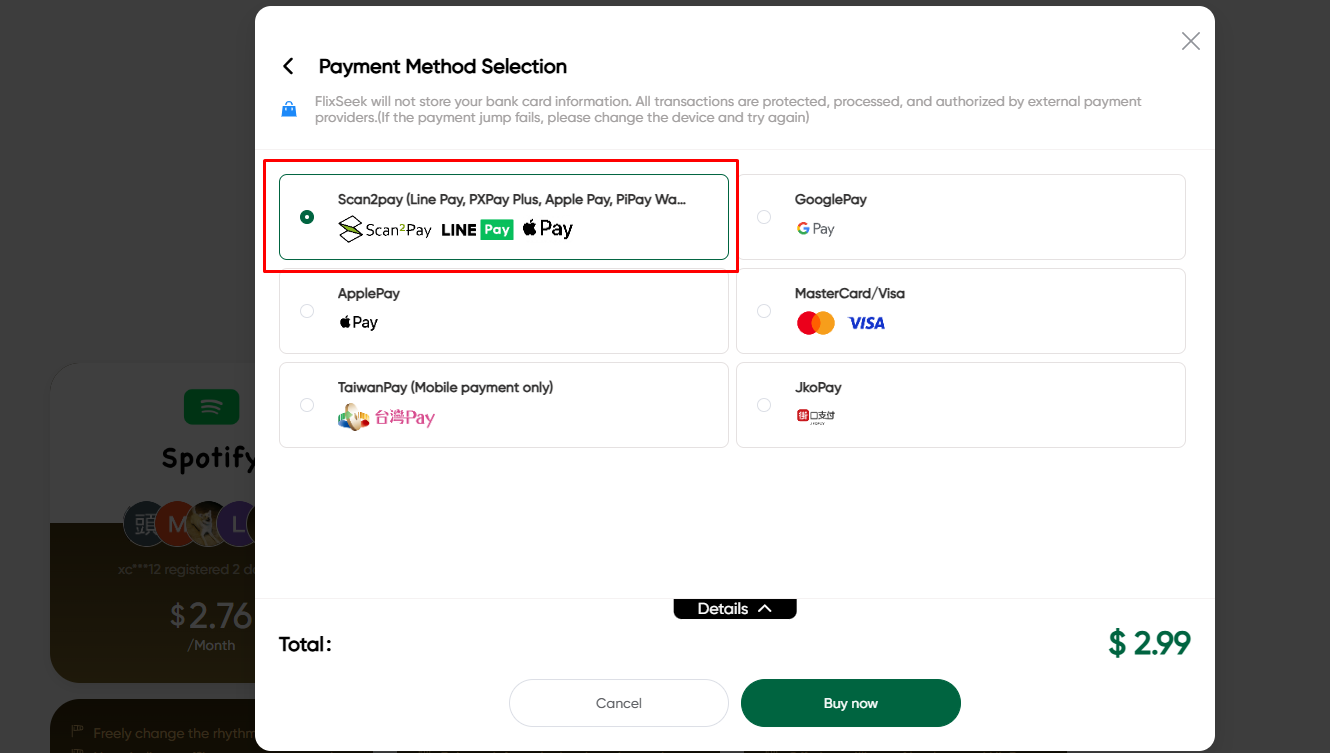The height and width of the screenshot is (753, 1330).
Task: Select the MasterCard/Visa radio button
Action: 764,311
